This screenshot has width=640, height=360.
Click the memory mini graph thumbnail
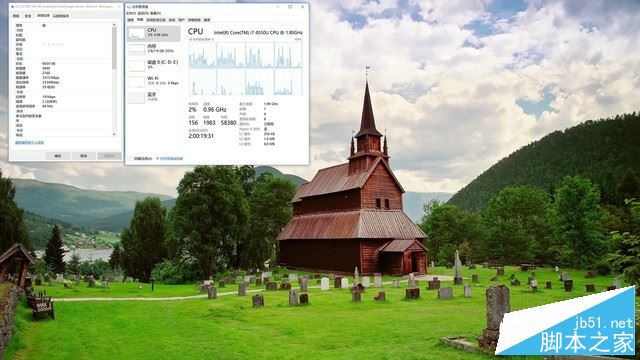point(136,50)
